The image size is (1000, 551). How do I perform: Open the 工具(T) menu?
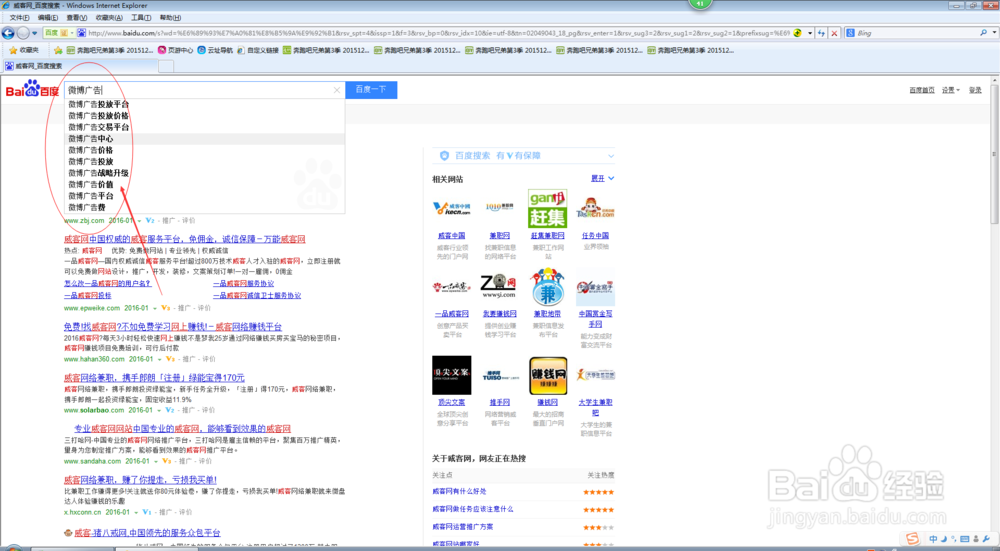(141, 18)
